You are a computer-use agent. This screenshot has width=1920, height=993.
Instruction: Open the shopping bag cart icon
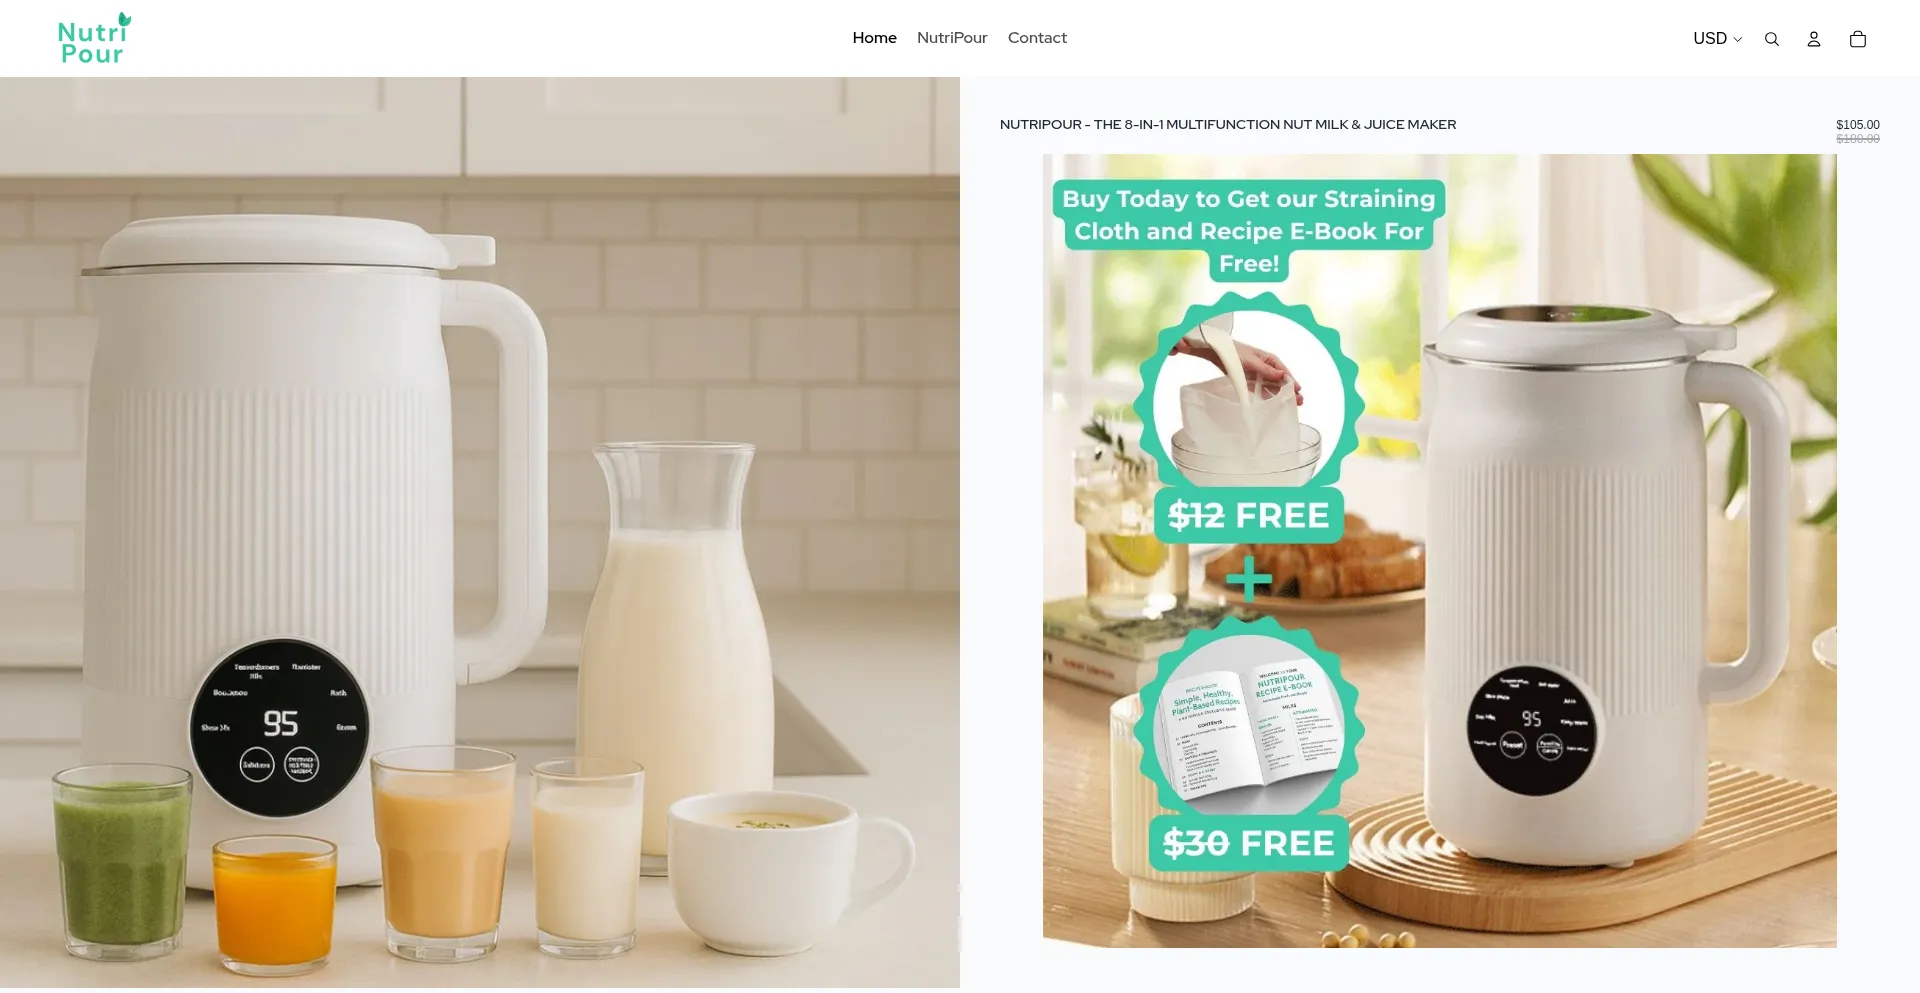(x=1858, y=39)
